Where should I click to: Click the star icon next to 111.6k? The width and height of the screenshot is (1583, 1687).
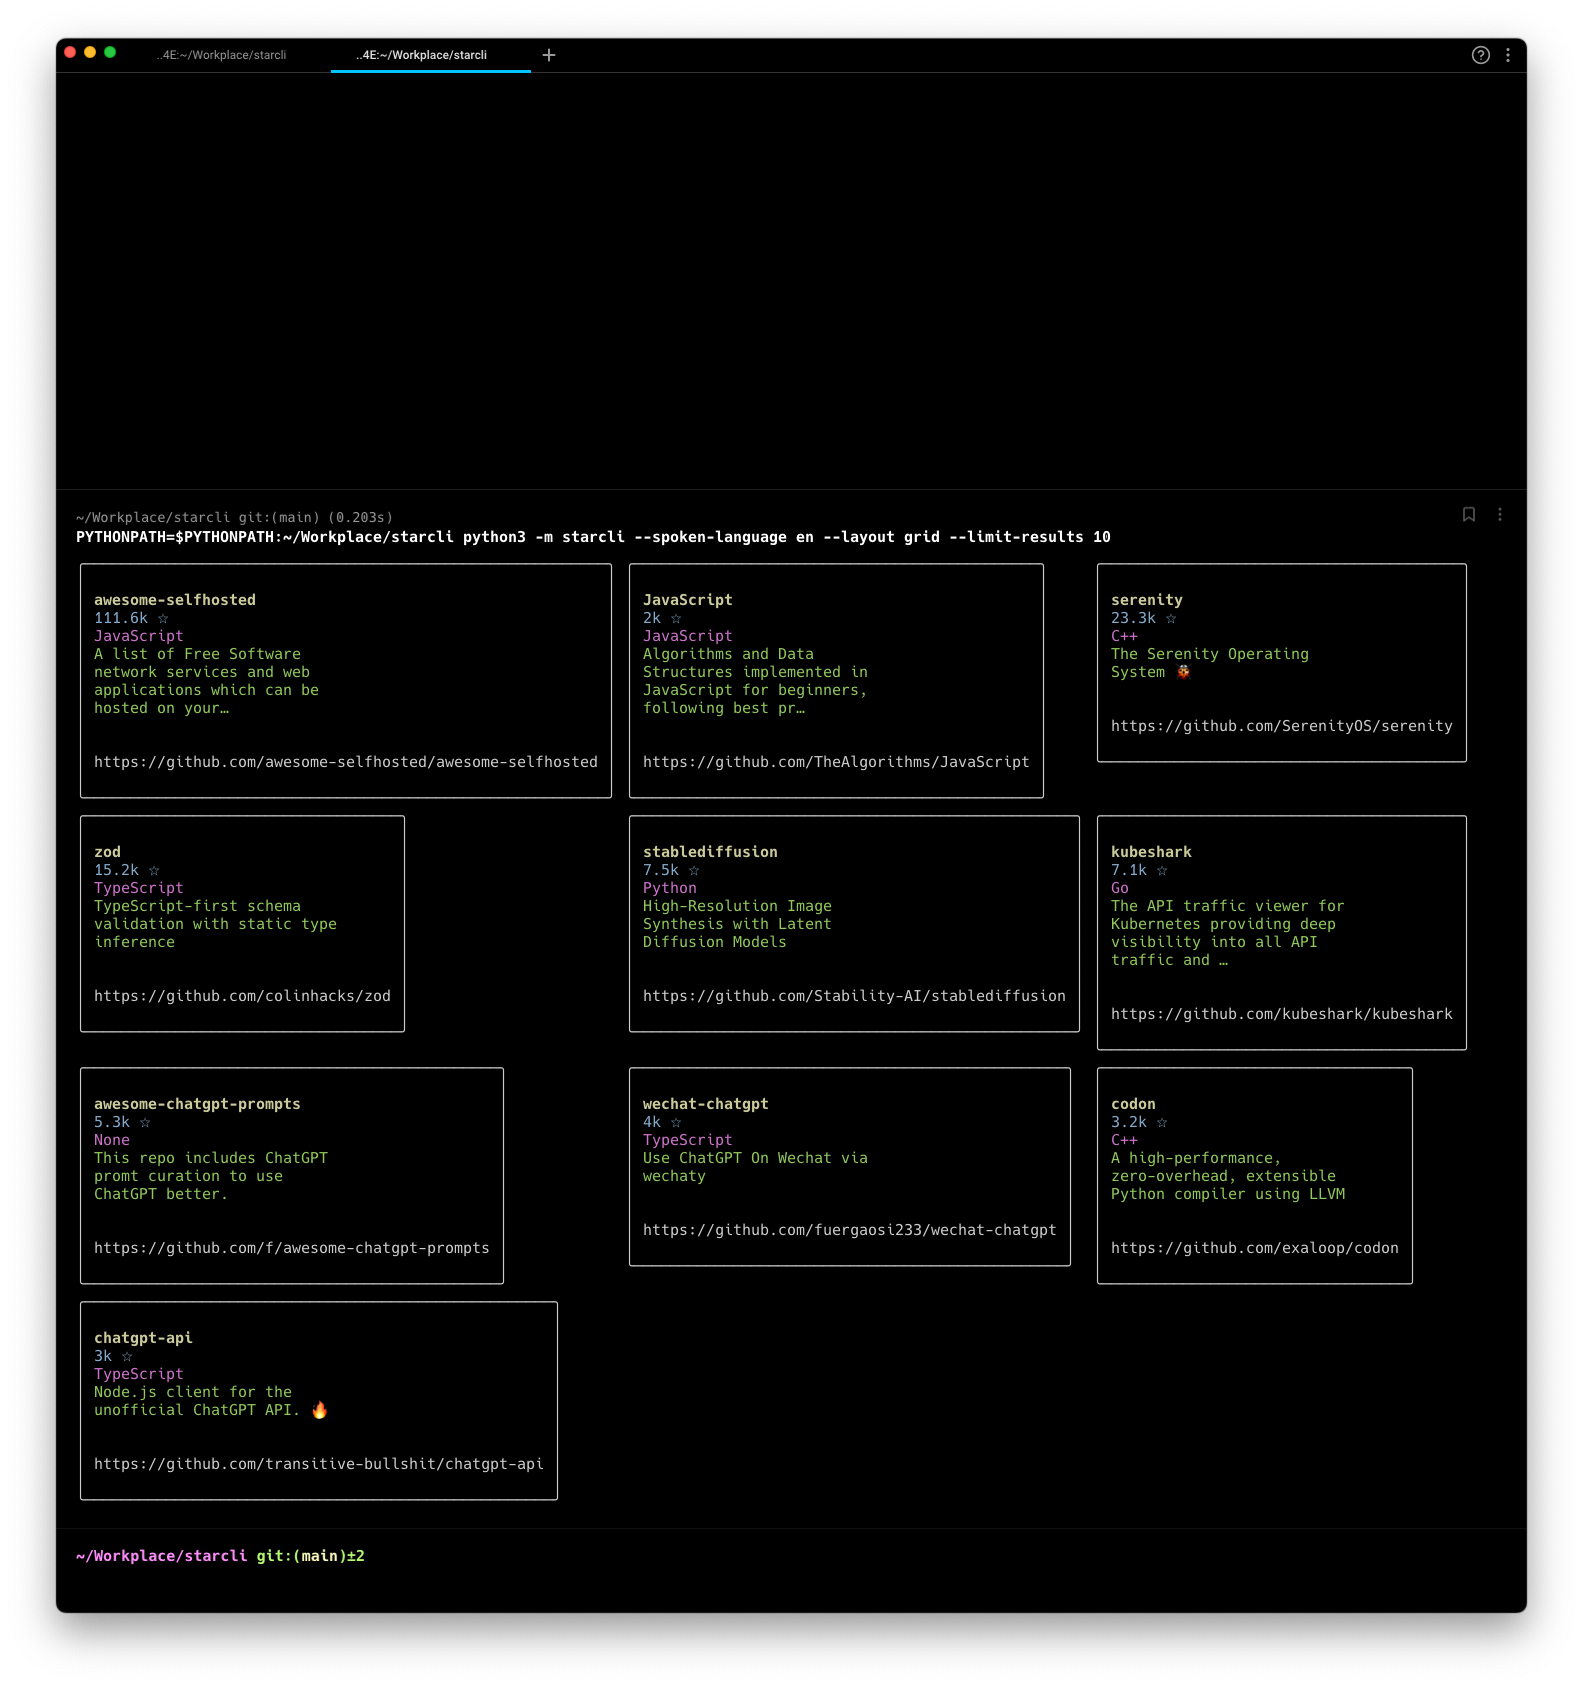[163, 619]
